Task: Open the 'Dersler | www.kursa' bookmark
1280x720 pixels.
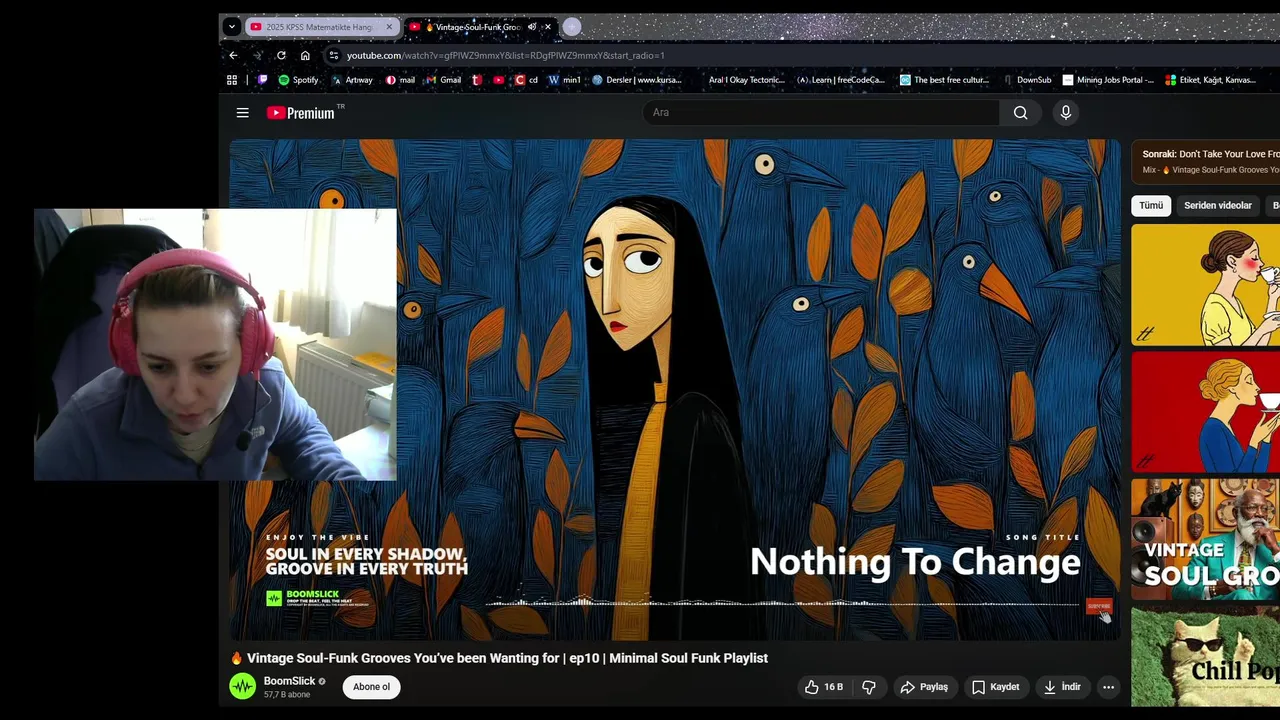Action: click(x=637, y=80)
